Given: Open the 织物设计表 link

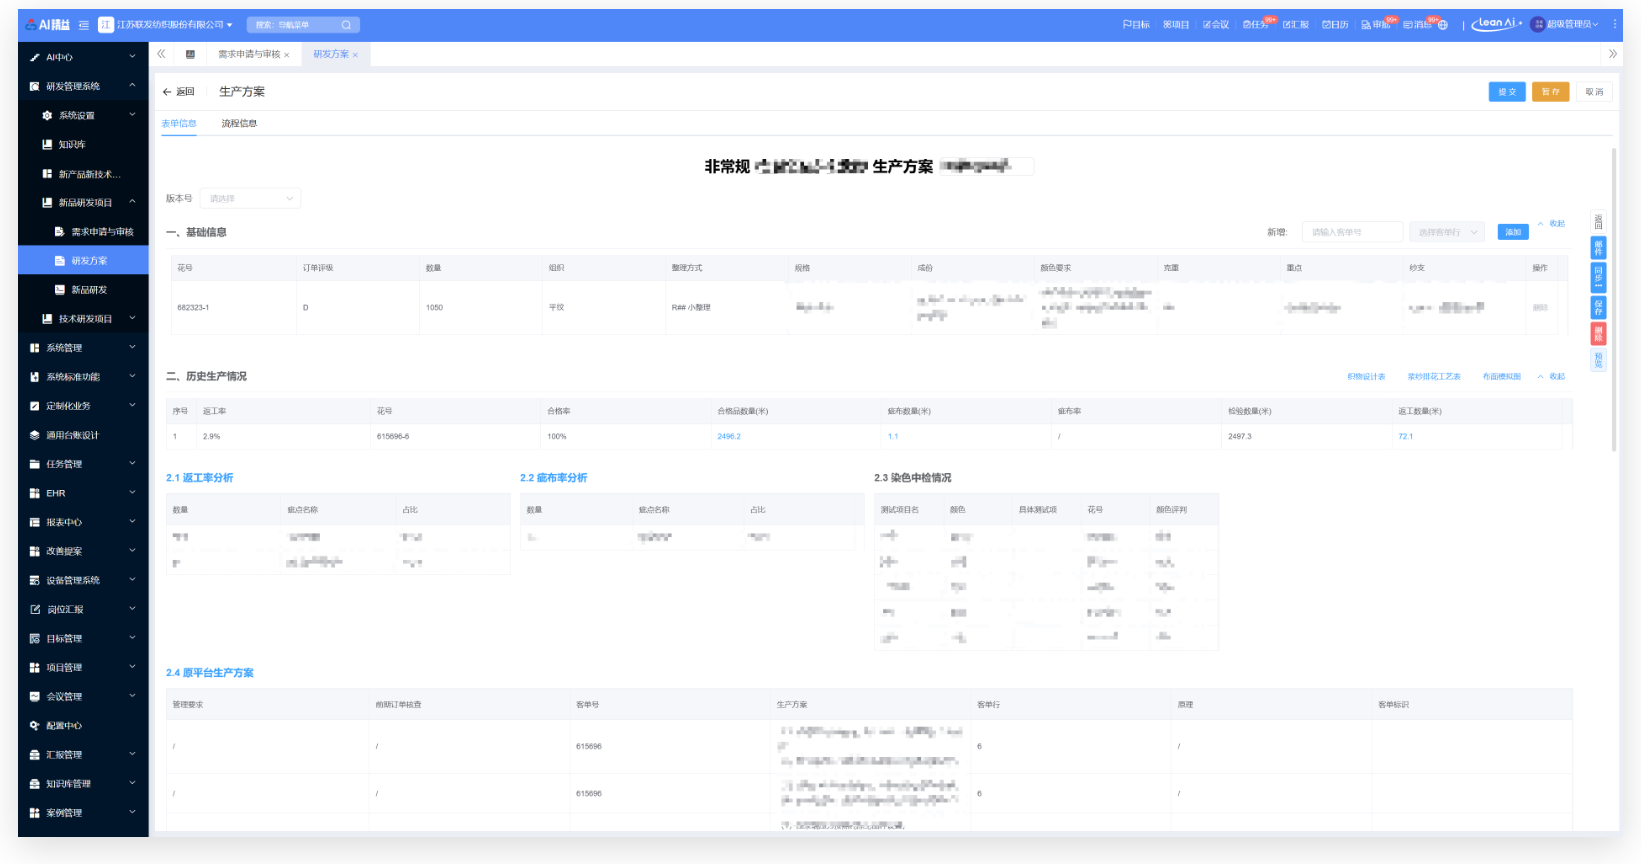Looking at the screenshot, I should click(x=1366, y=377).
